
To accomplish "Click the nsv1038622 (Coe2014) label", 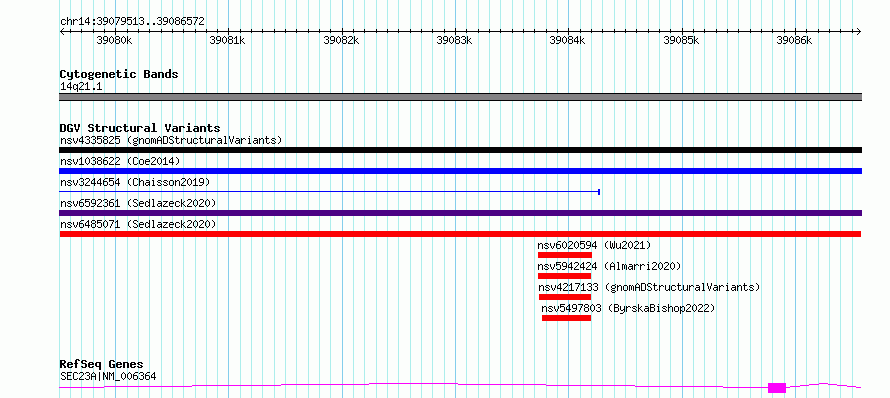I will [x=120, y=161].
